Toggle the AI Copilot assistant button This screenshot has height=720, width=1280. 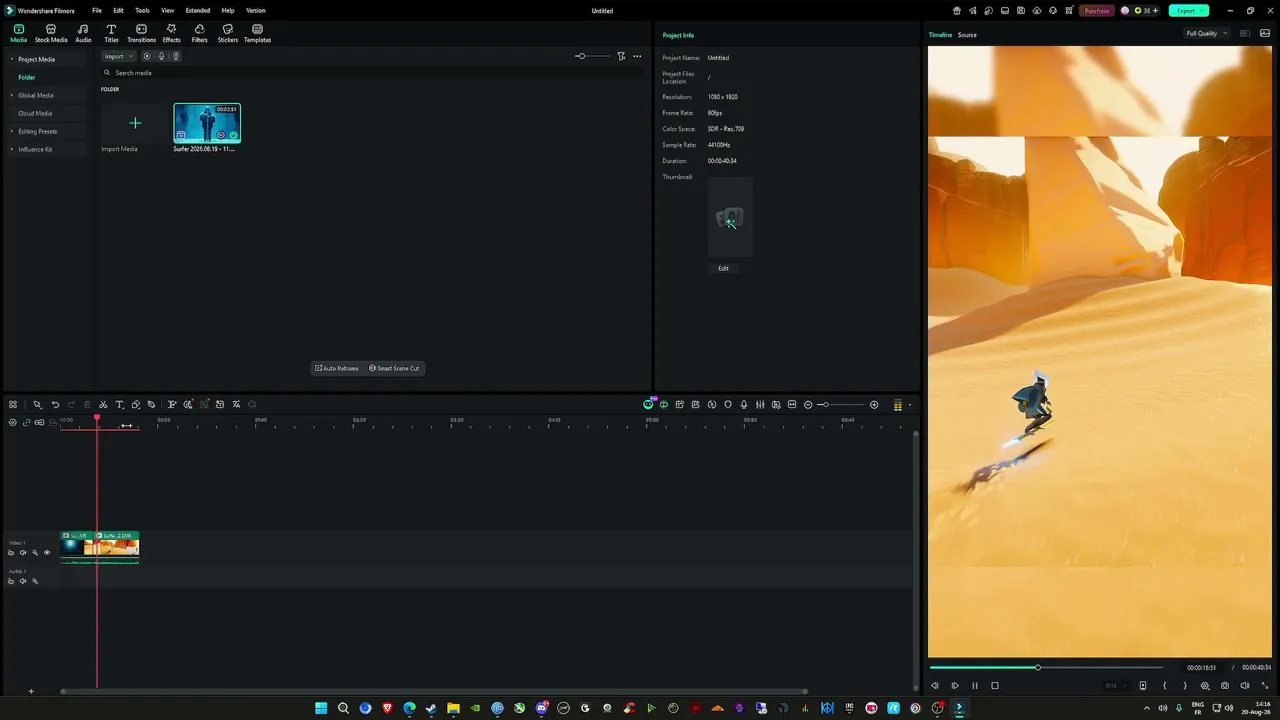(x=648, y=405)
